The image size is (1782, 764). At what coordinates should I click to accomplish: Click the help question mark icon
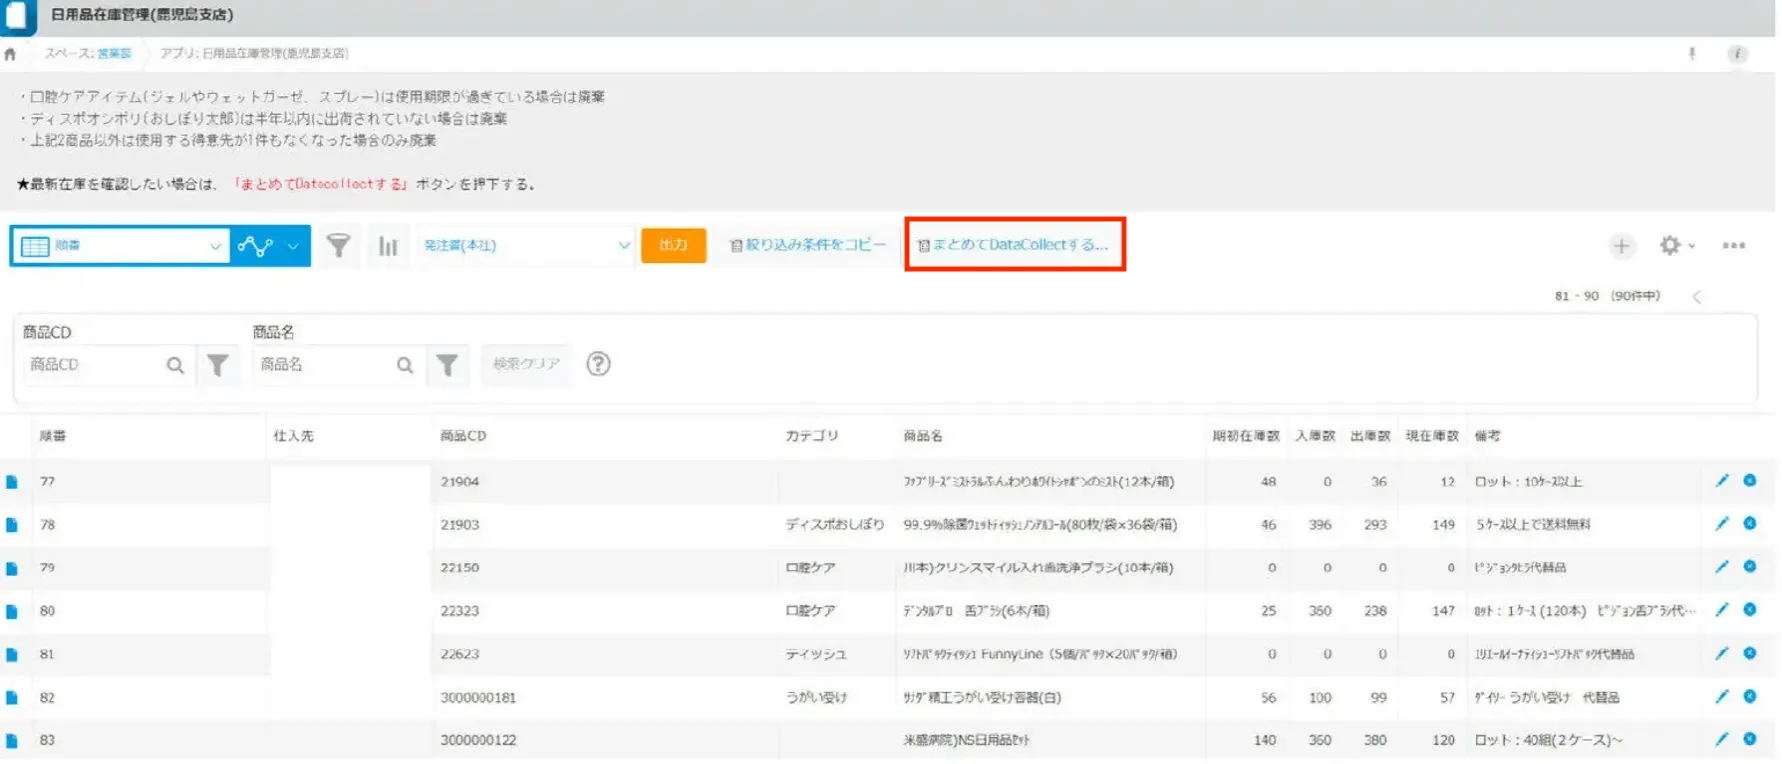click(598, 364)
